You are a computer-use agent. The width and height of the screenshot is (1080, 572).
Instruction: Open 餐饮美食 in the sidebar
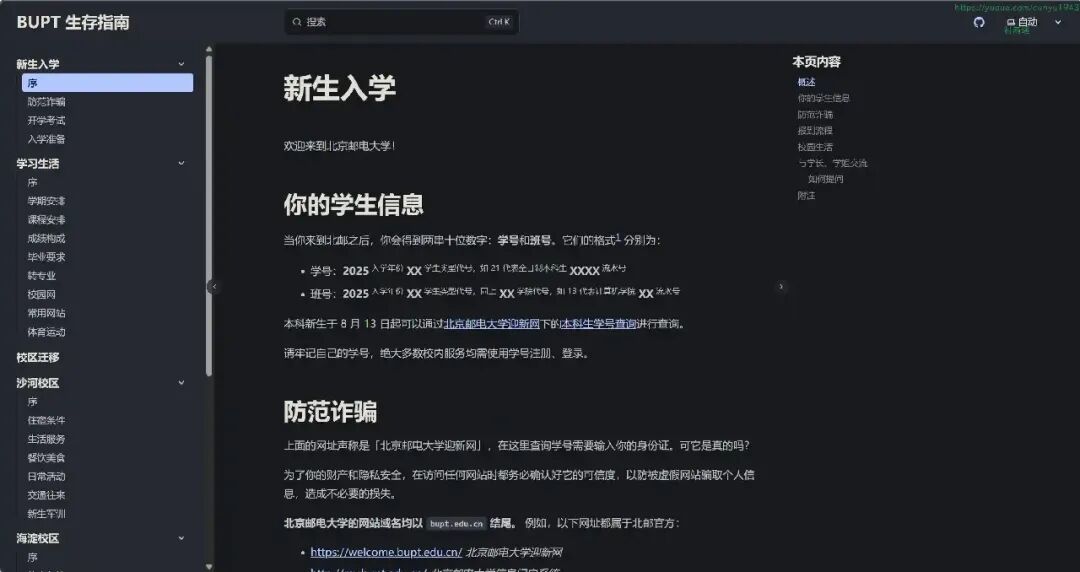[46, 458]
